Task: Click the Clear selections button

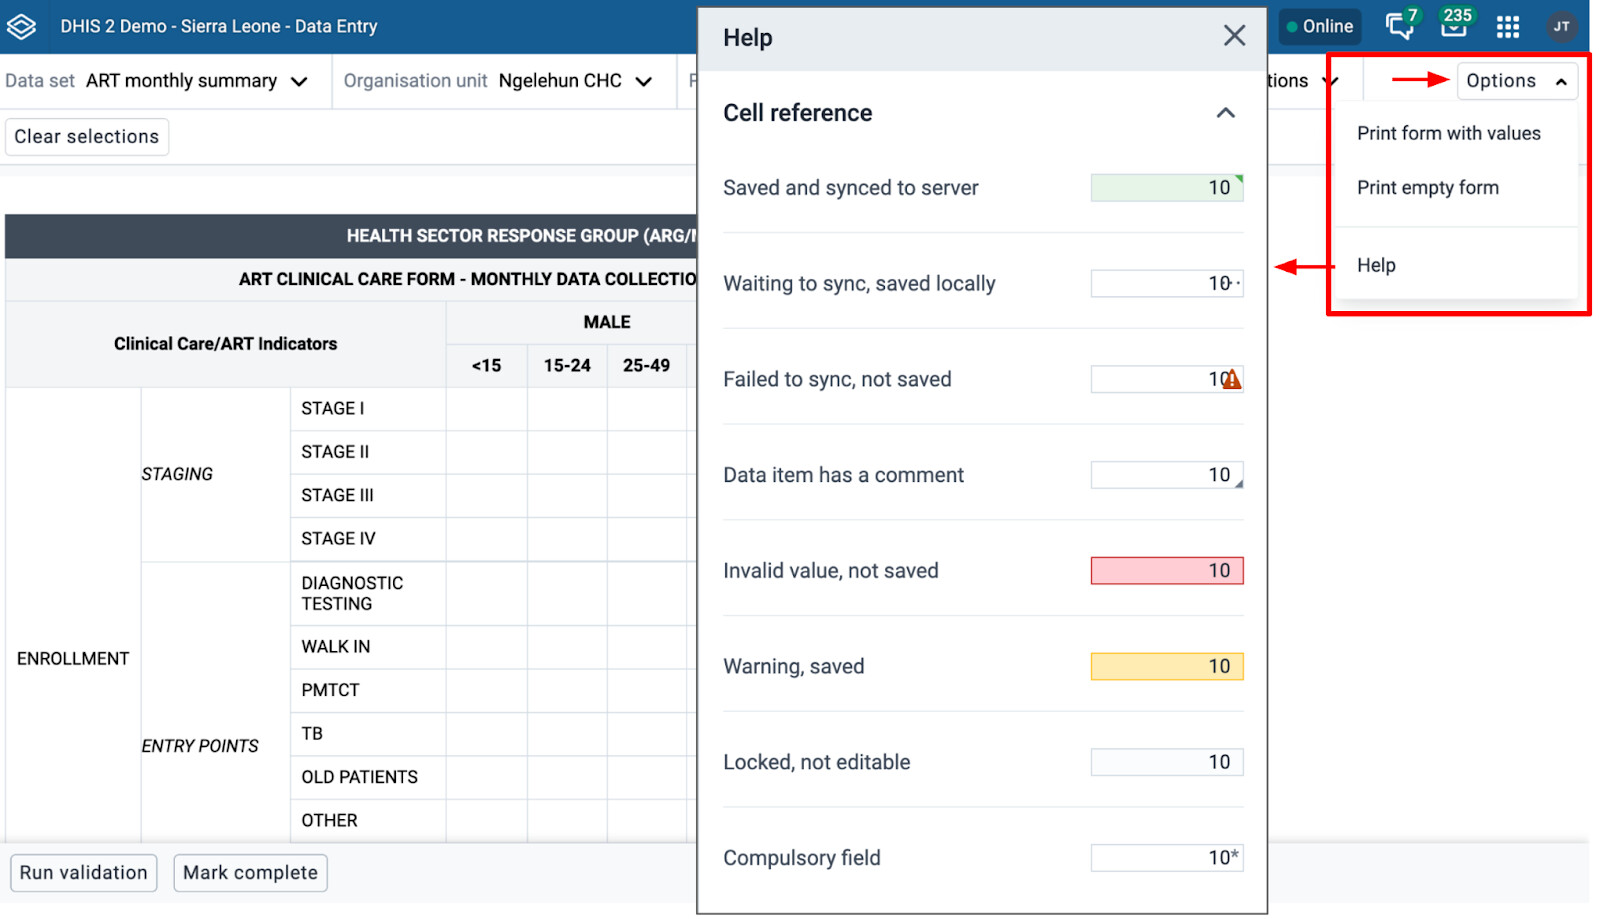Action: pyautogui.click(x=87, y=137)
